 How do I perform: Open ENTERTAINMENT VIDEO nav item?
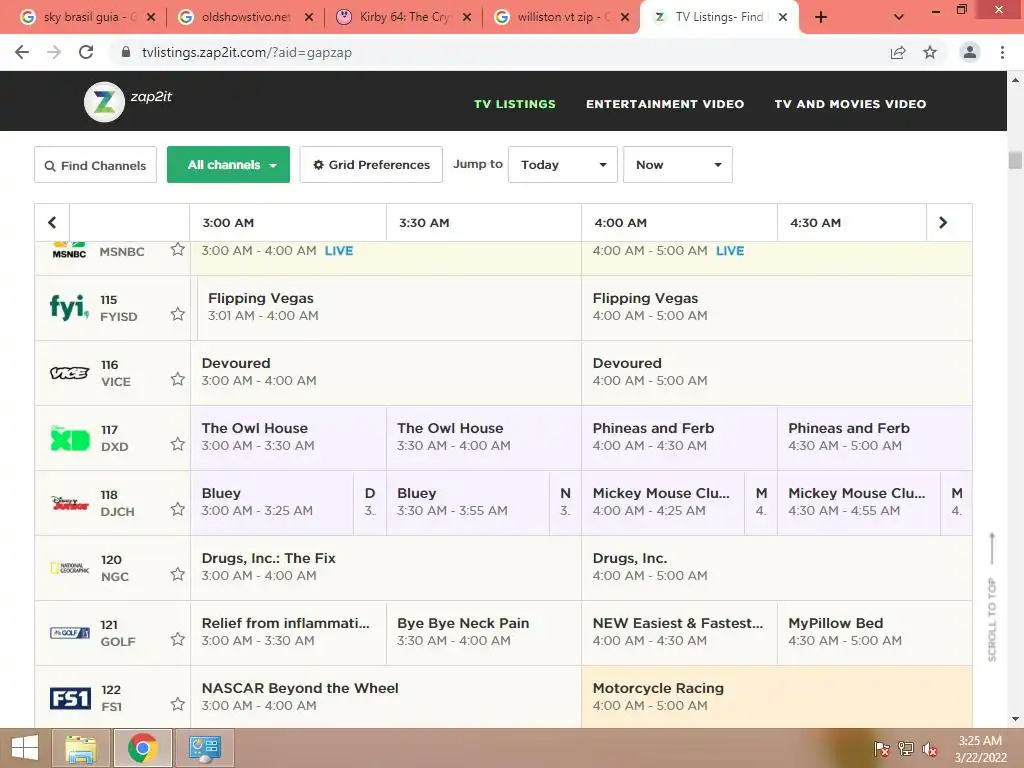[x=665, y=104]
